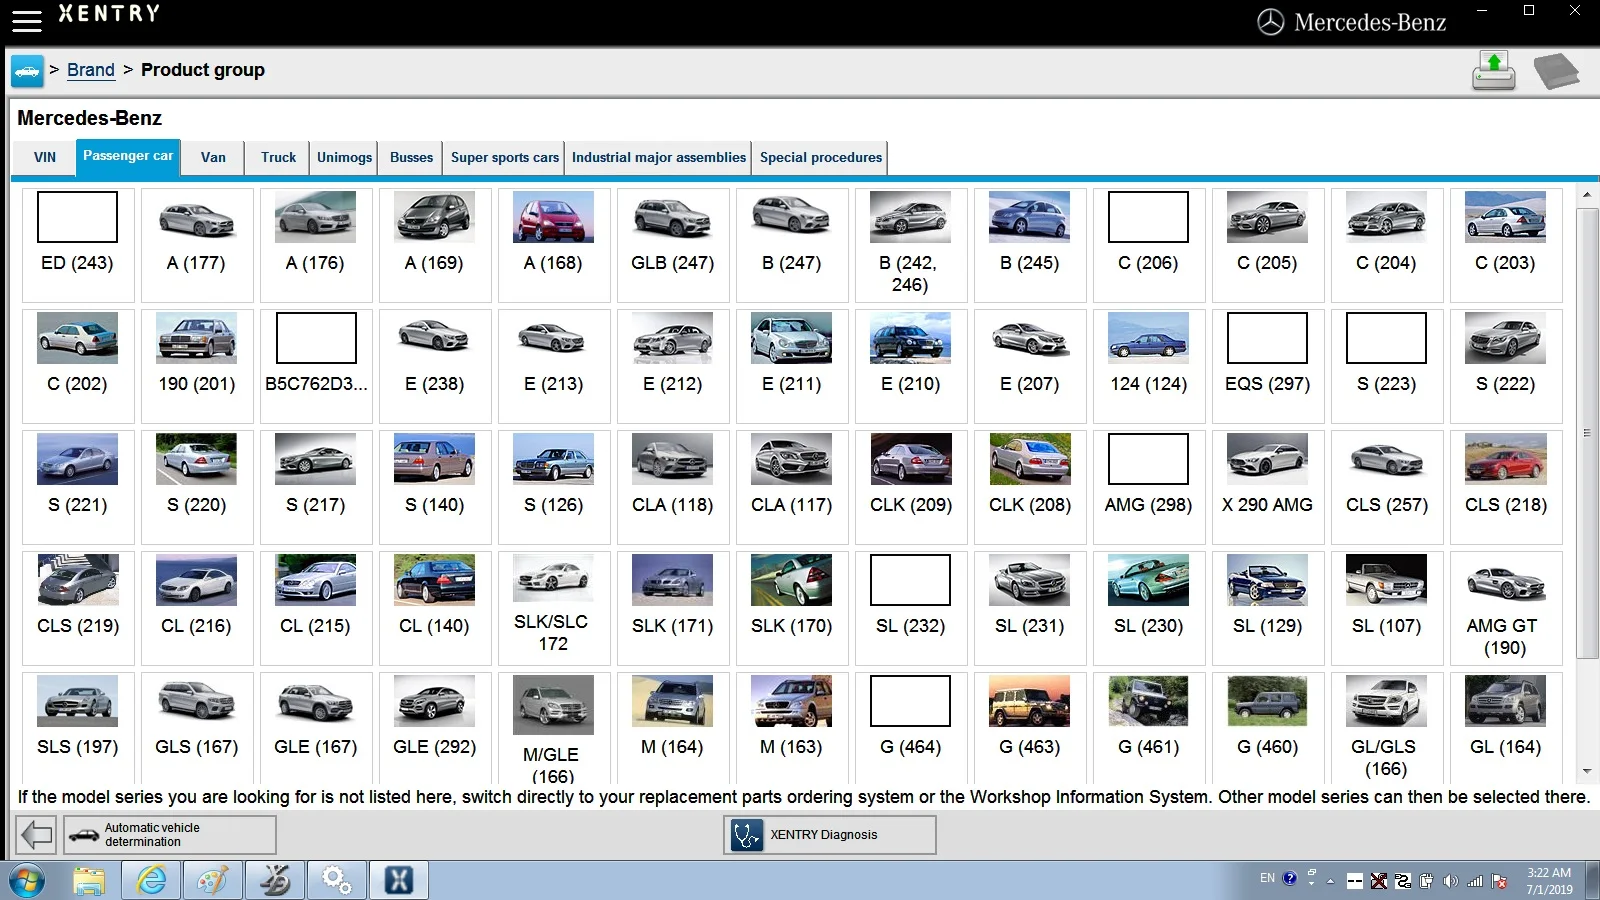The image size is (1600, 900).
Task: Select the G (463) vehicle image
Action: 1030,701
